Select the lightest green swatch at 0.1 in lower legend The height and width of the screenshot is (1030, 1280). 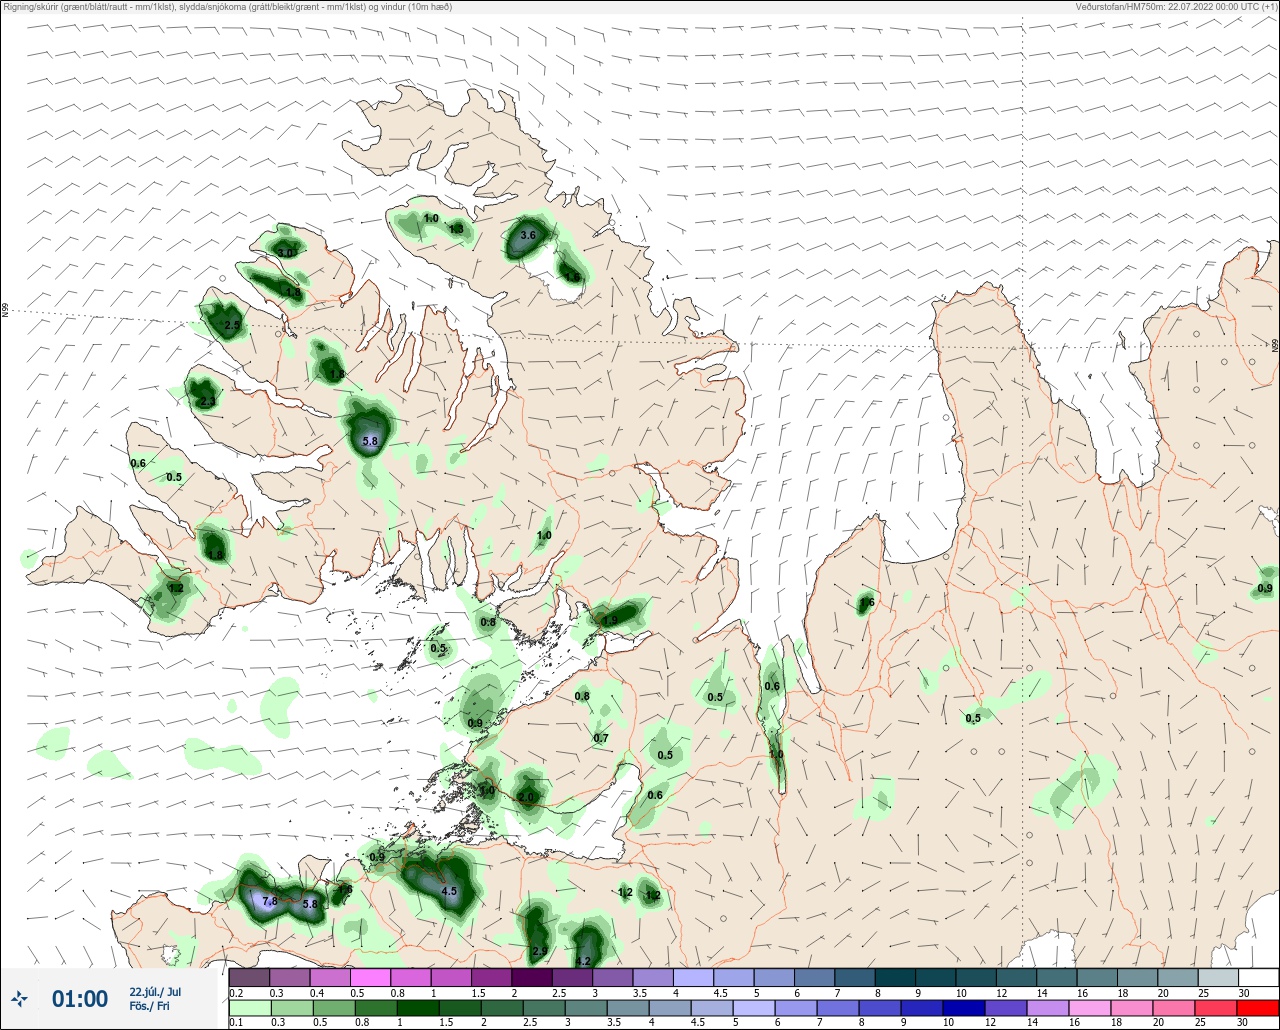tap(249, 1007)
